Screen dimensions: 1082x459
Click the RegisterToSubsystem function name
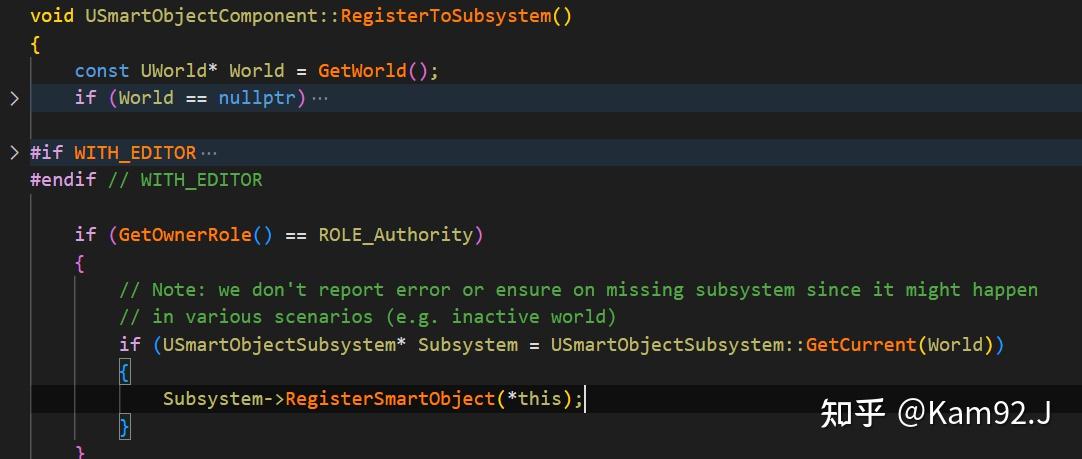pyautogui.click(x=446, y=16)
